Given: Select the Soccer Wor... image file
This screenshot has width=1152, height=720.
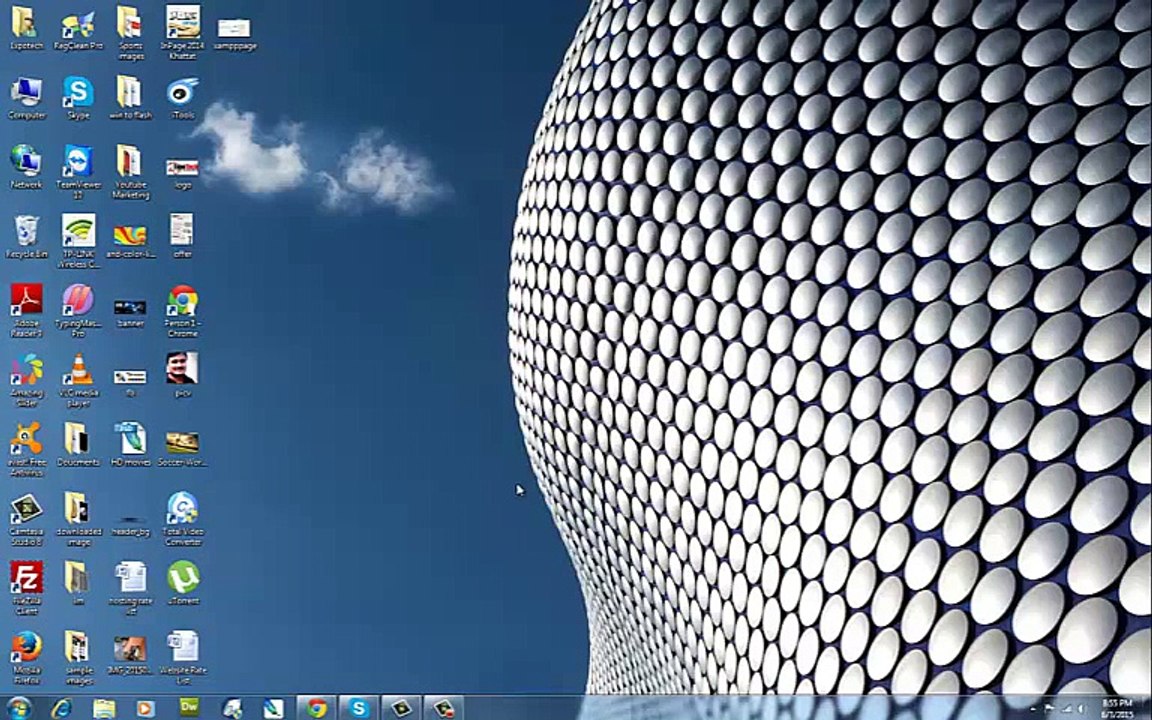Looking at the screenshot, I should pos(182,448).
